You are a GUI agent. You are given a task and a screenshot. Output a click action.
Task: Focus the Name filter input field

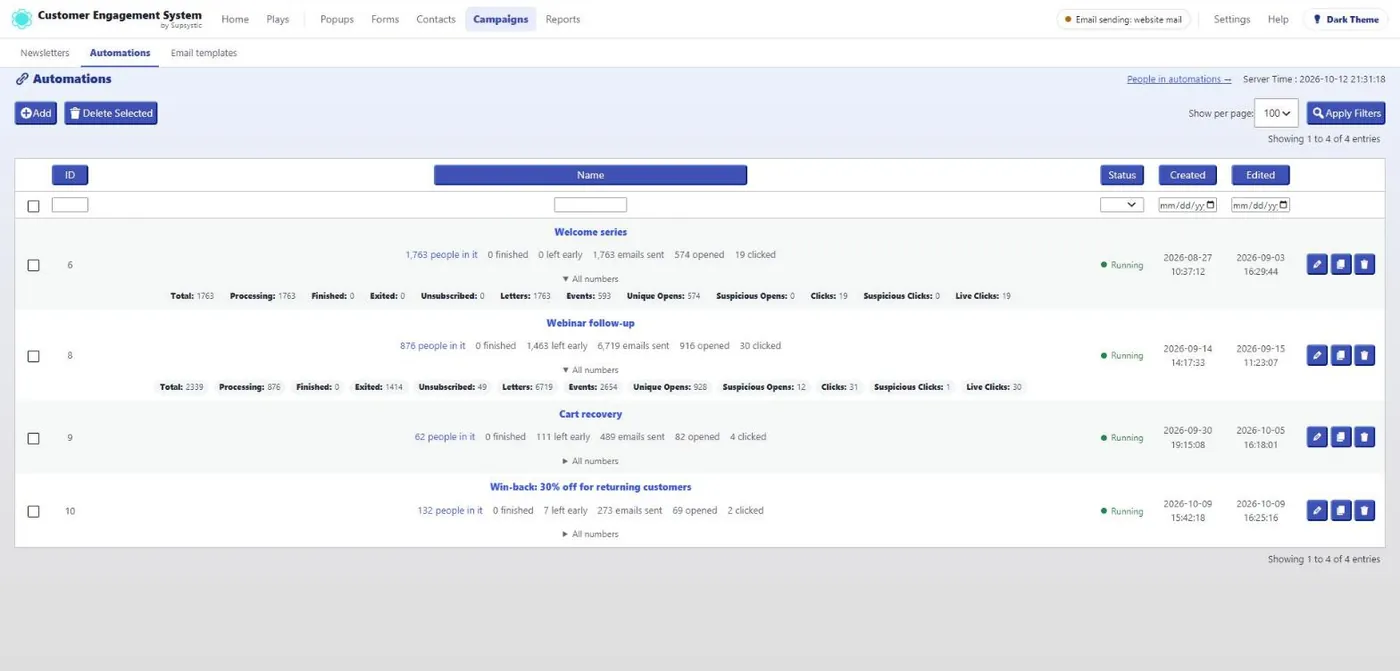click(x=590, y=205)
